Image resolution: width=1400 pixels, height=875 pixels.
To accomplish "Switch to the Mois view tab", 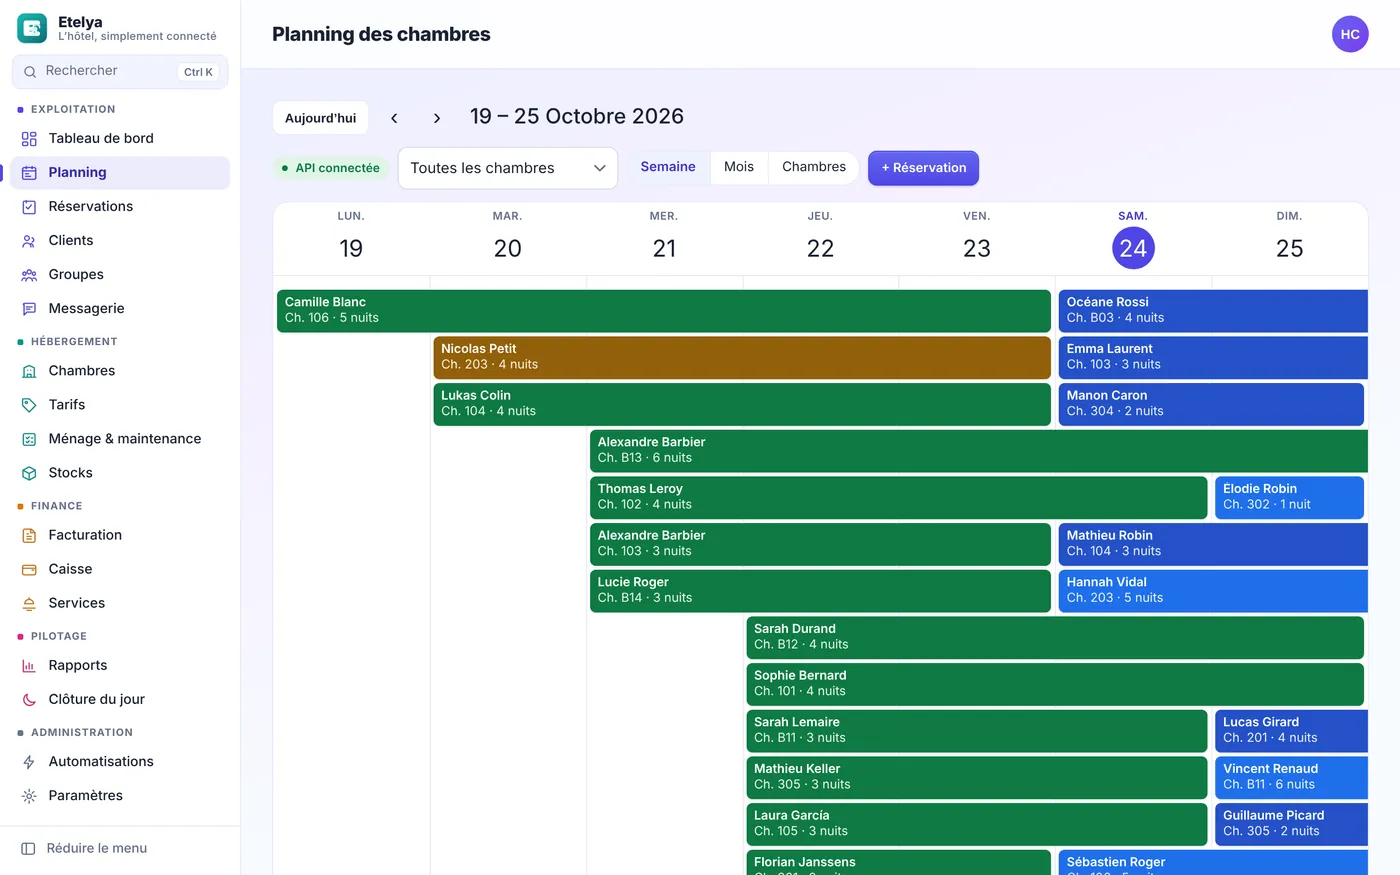I will coord(739,167).
